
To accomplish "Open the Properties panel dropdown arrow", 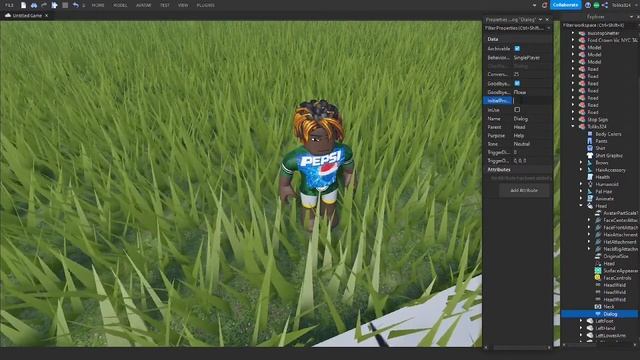I will point(540,20).
